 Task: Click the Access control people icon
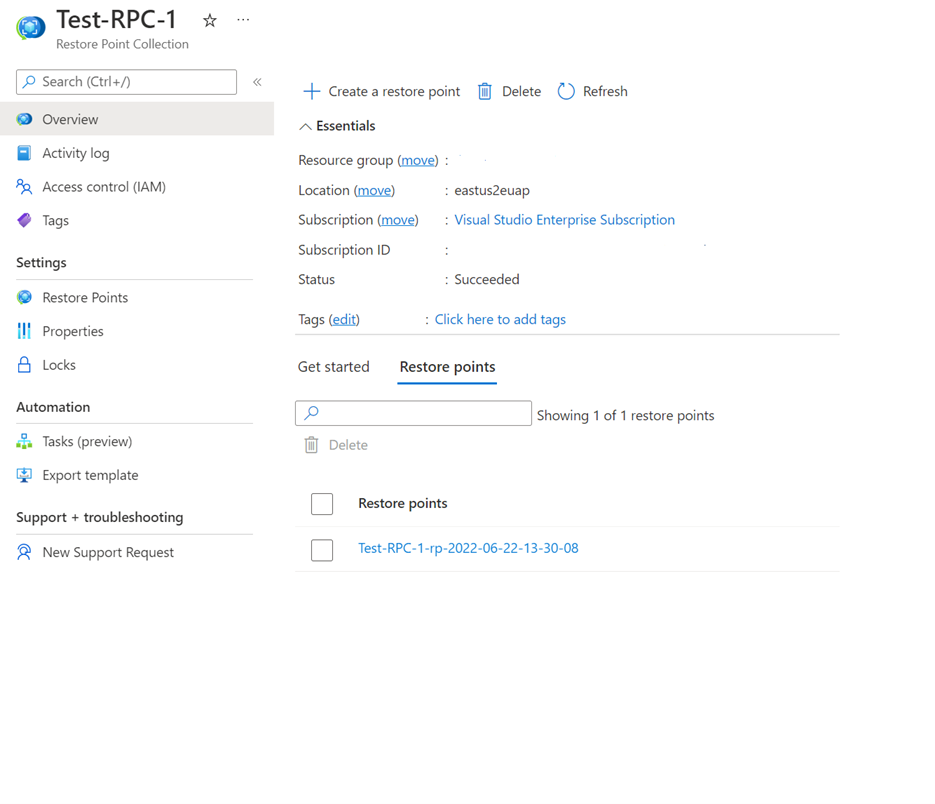coord(24,187)
